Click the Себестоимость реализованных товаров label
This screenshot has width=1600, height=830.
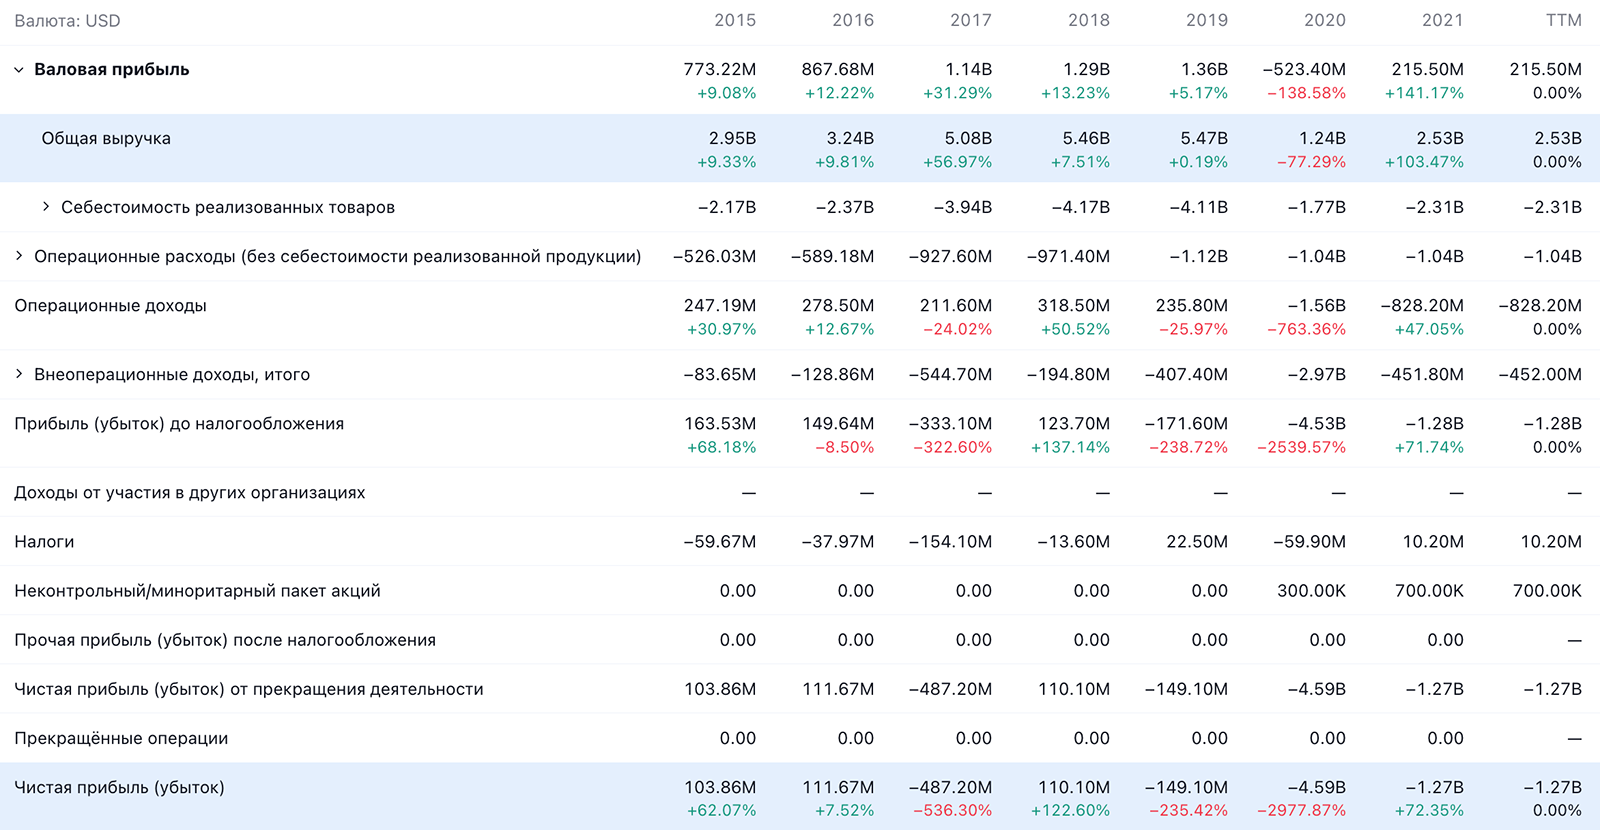[228, 207]
